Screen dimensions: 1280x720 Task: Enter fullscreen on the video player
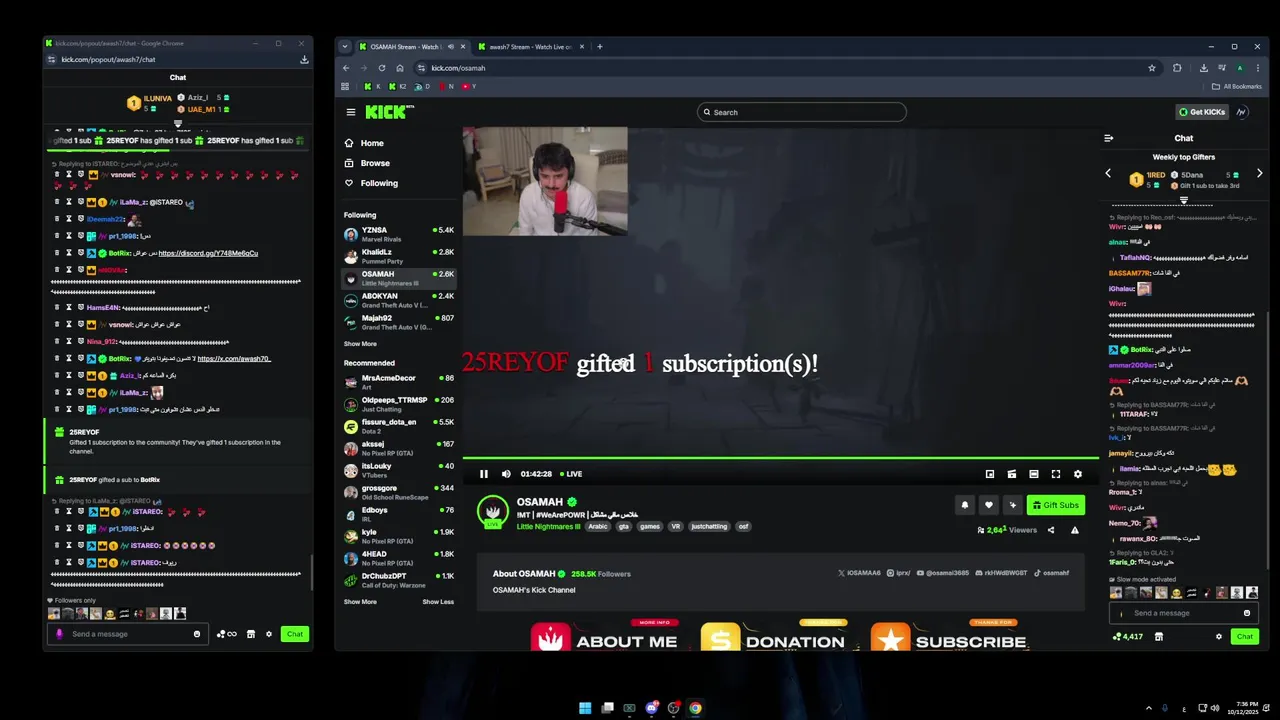click(1056, 474)
